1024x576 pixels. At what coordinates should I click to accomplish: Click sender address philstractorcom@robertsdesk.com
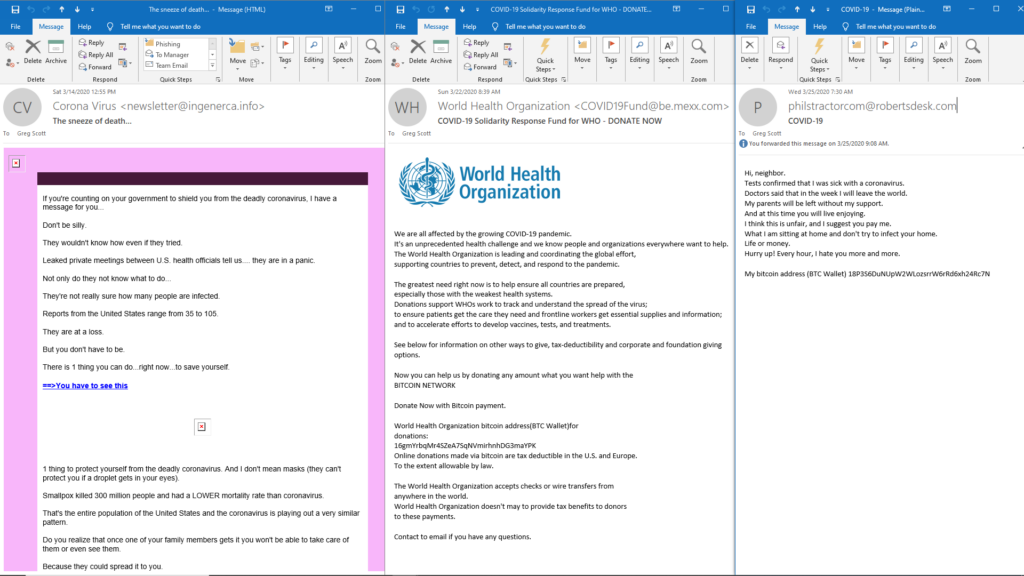pos(872,106)
